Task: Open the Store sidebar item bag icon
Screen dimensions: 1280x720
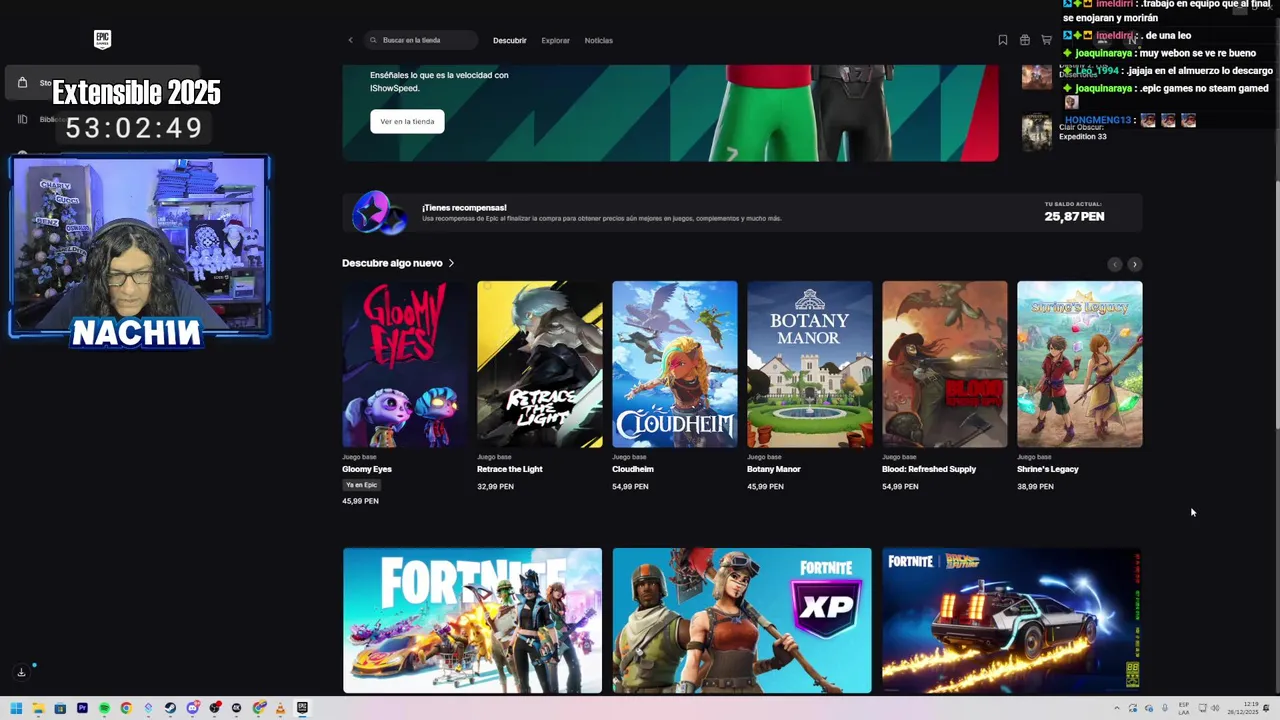Action: [x=22, y=82]
